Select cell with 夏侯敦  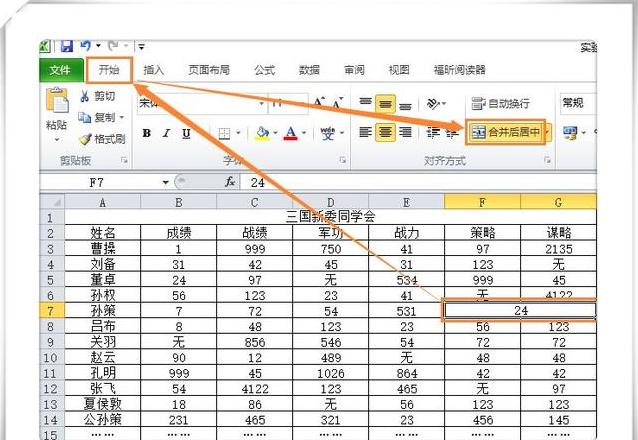click(103, 404)
